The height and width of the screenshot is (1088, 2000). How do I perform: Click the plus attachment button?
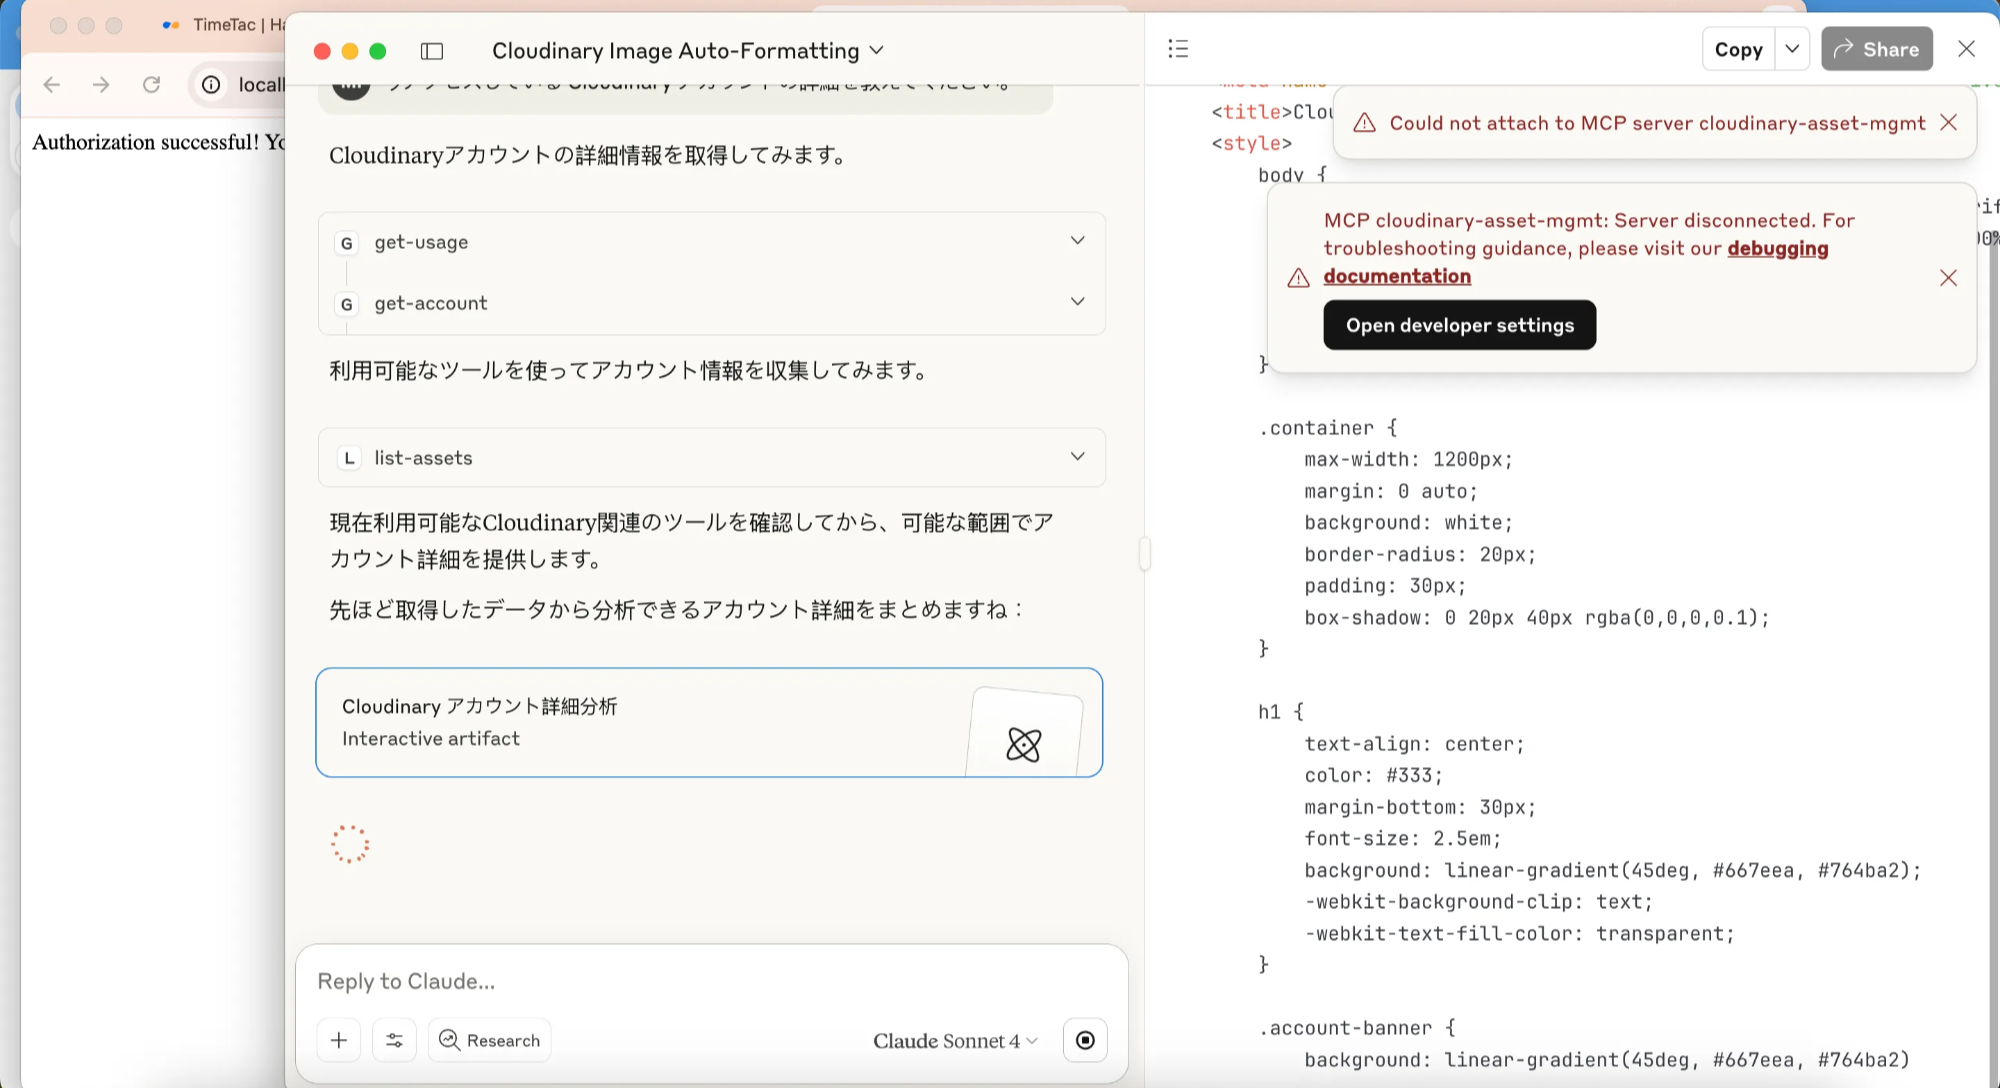click(x=339, y=1040)
